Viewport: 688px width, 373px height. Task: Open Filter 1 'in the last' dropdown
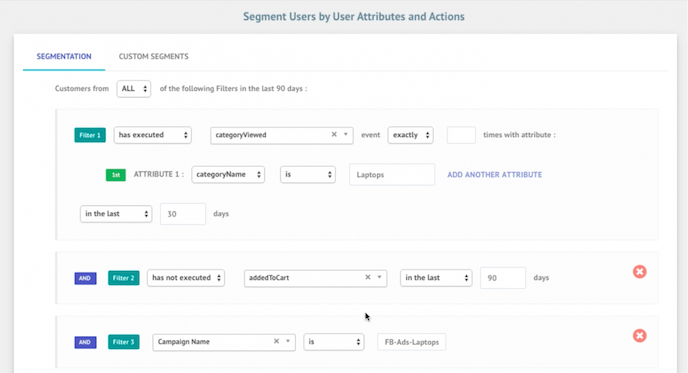pos(116,214)
